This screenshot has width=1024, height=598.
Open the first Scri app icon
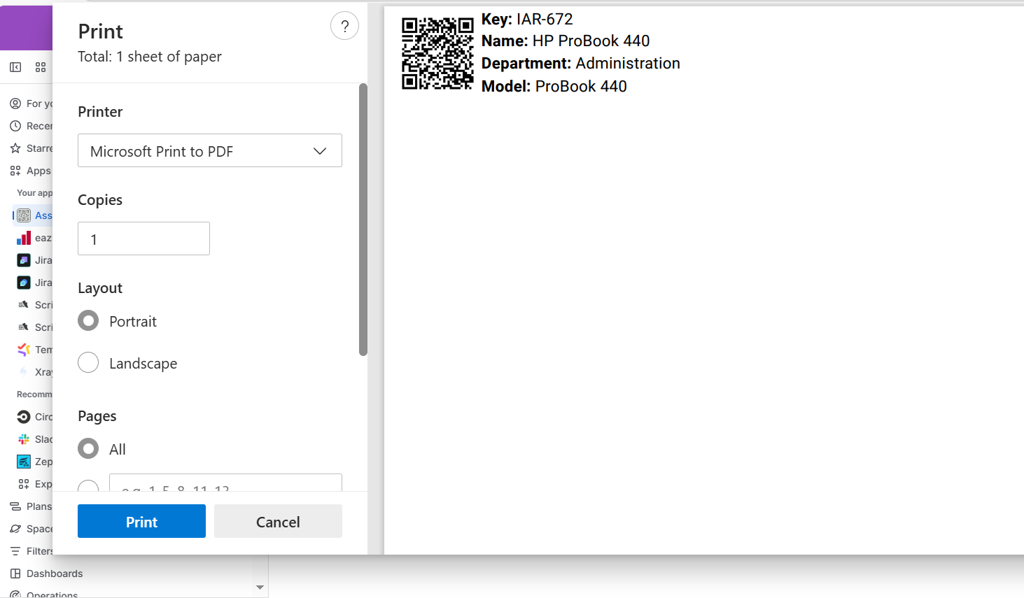[24, 305]
